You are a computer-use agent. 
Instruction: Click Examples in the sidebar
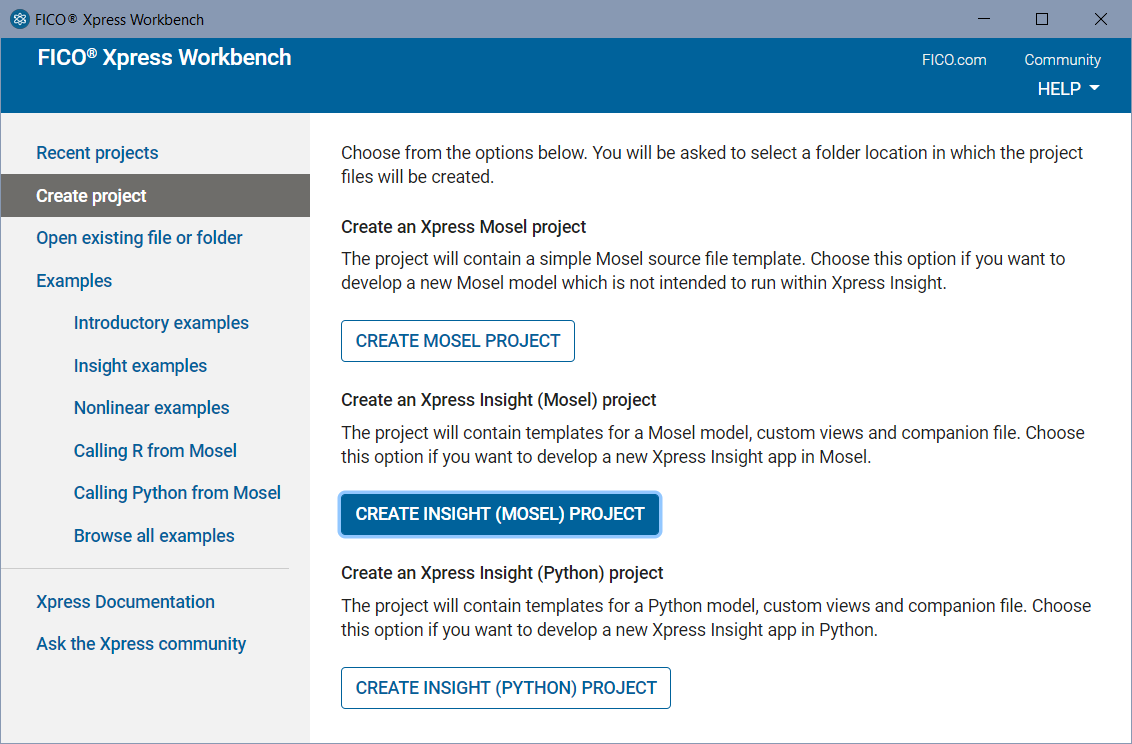tap(74, 281)
